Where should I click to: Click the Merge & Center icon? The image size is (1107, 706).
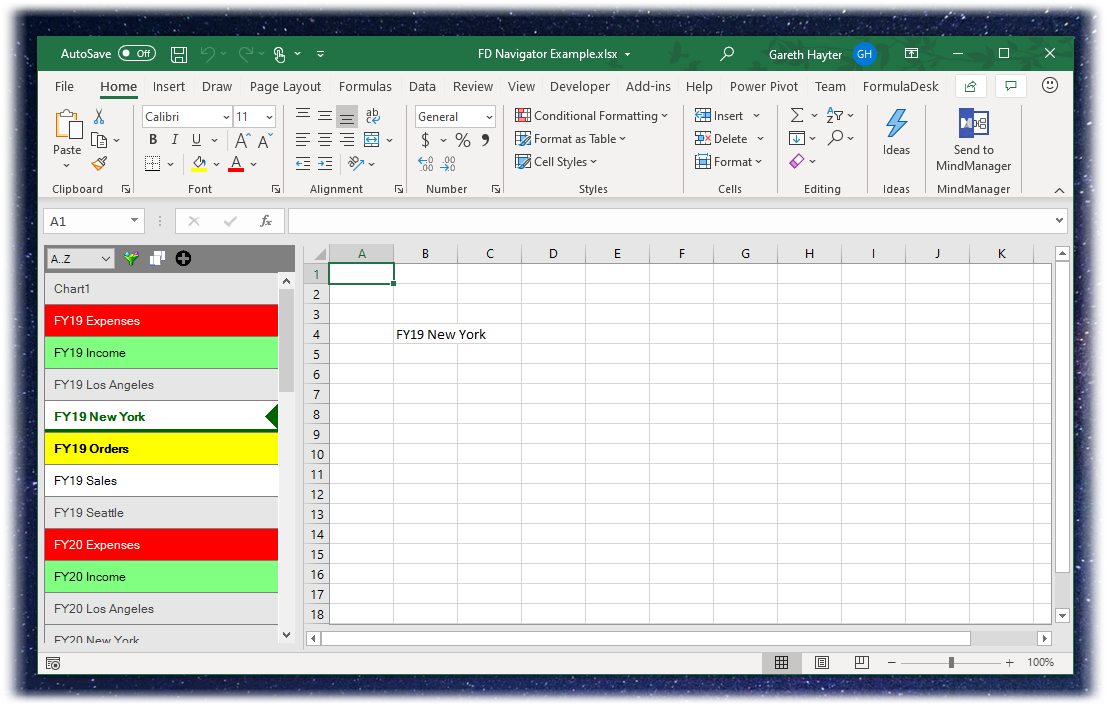coord(371,140)
